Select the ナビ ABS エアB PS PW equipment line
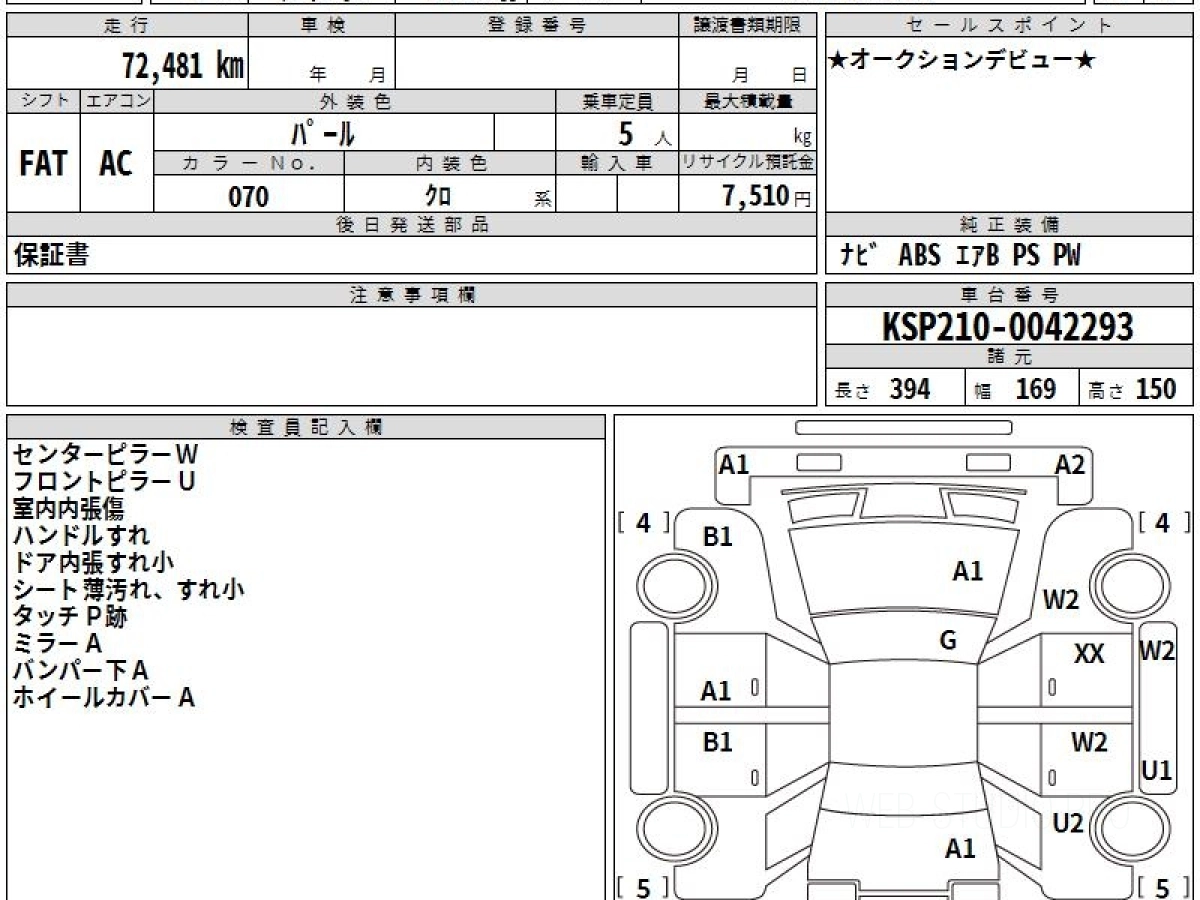Viewport: 1200px width, 900px height. click(961, 255)
